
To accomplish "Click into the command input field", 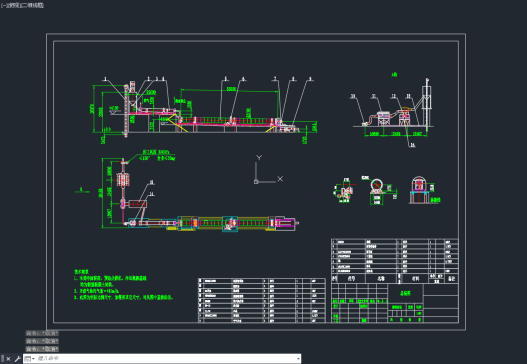I will click(x=165, y=359).
